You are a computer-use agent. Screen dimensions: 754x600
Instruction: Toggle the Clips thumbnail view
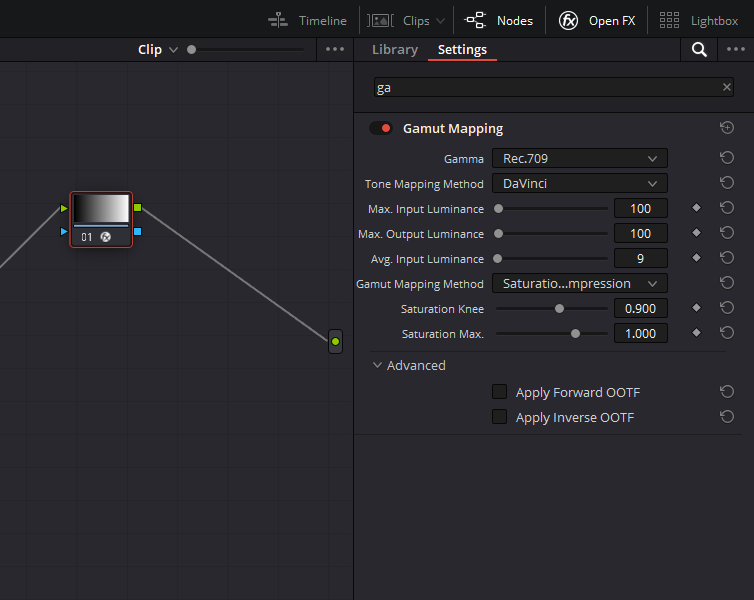click(x=398, y=21)
